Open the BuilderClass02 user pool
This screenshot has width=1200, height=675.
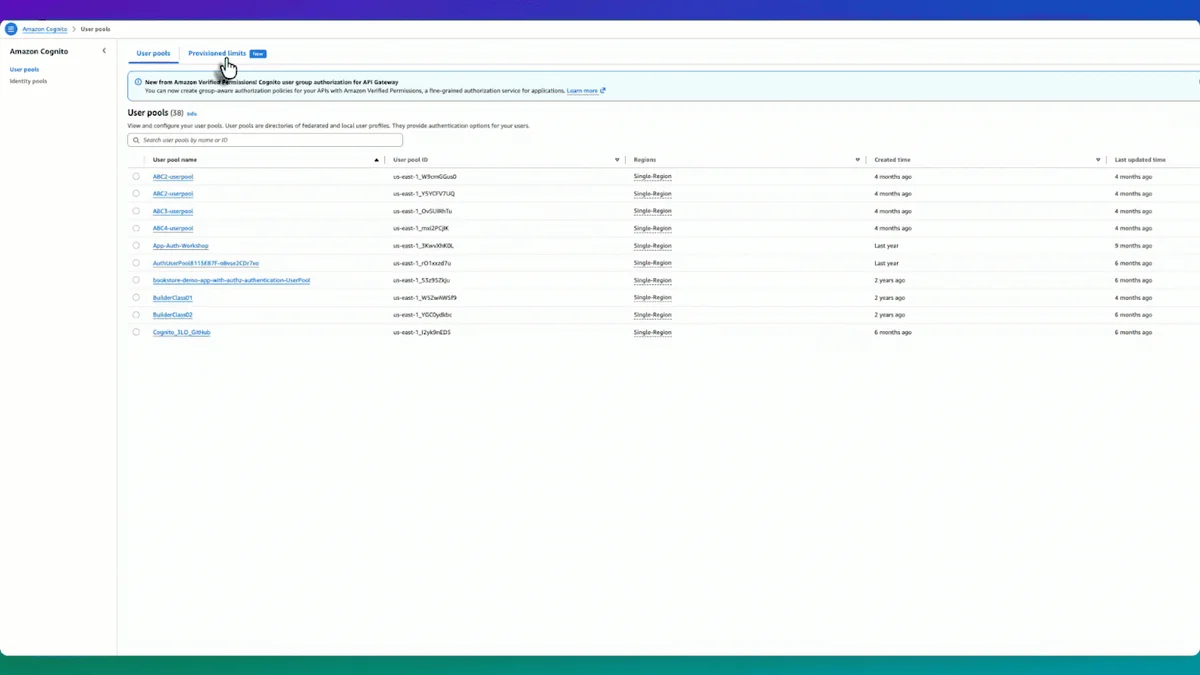173,315
